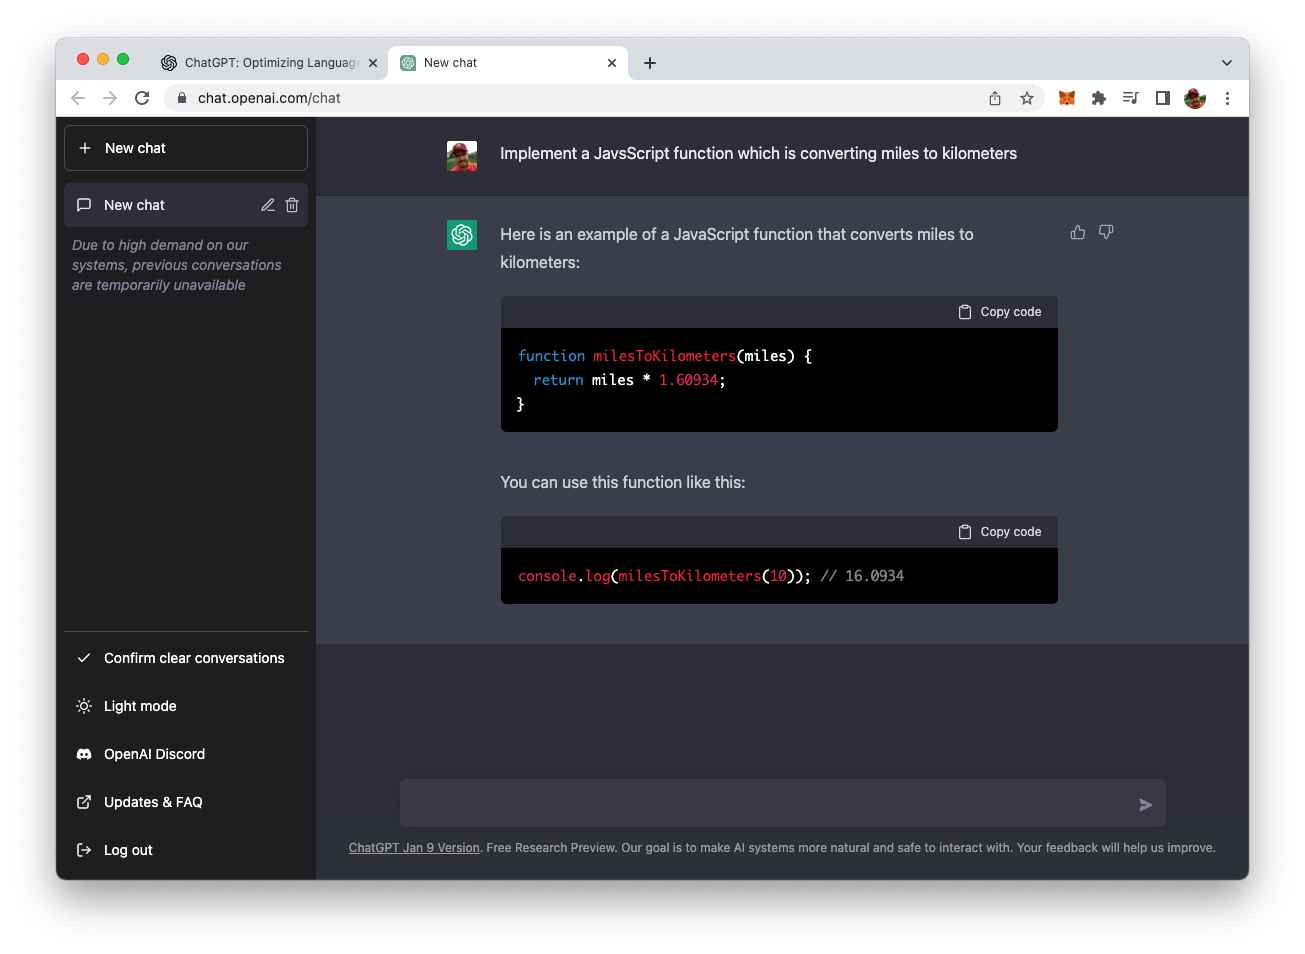Open the Chrome three-dot menu

click(1227, 98)
